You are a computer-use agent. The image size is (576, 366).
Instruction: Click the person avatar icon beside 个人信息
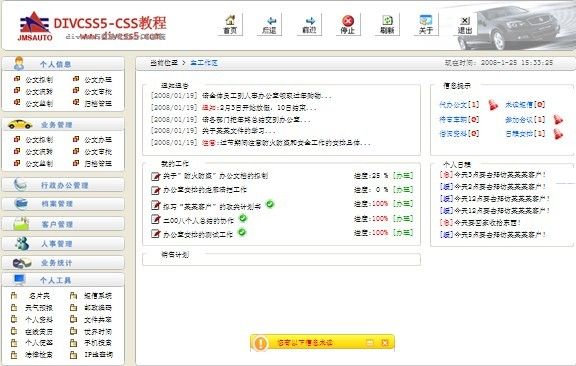tap(19, 64)
